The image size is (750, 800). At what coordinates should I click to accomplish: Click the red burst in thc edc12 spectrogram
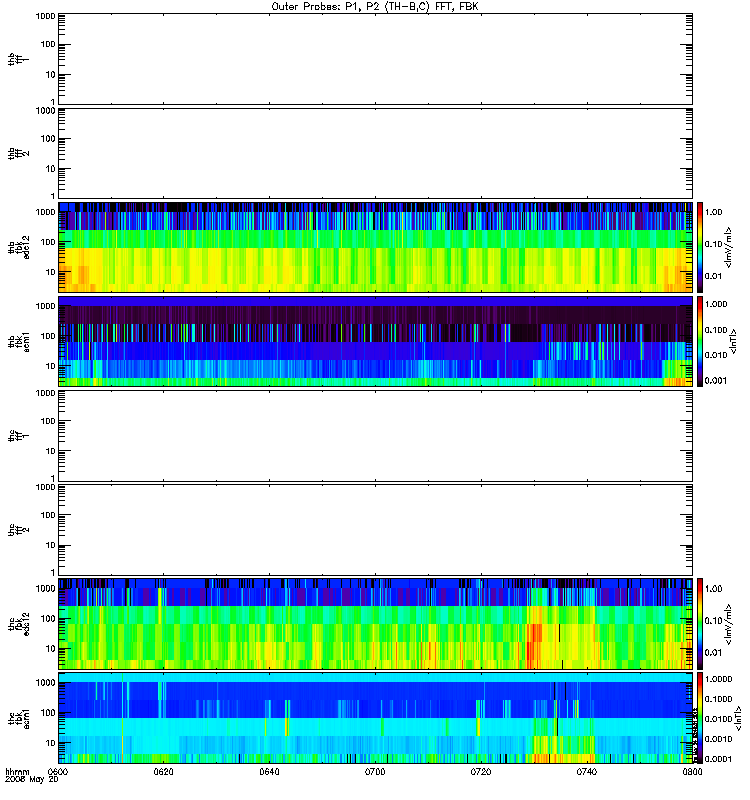534,644
